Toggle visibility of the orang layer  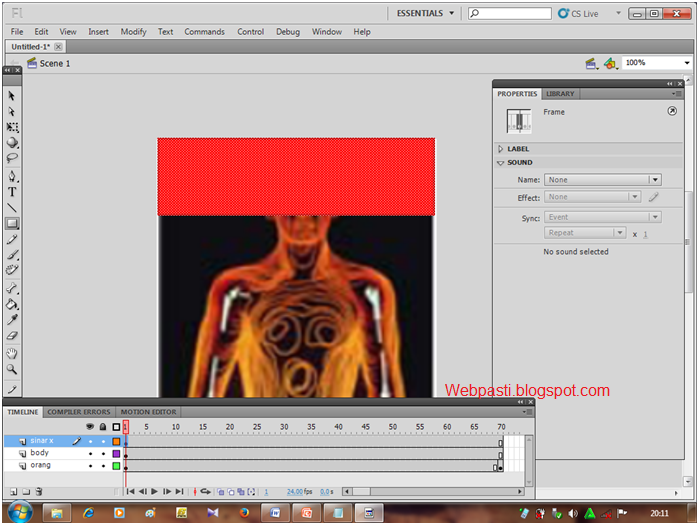90,466
